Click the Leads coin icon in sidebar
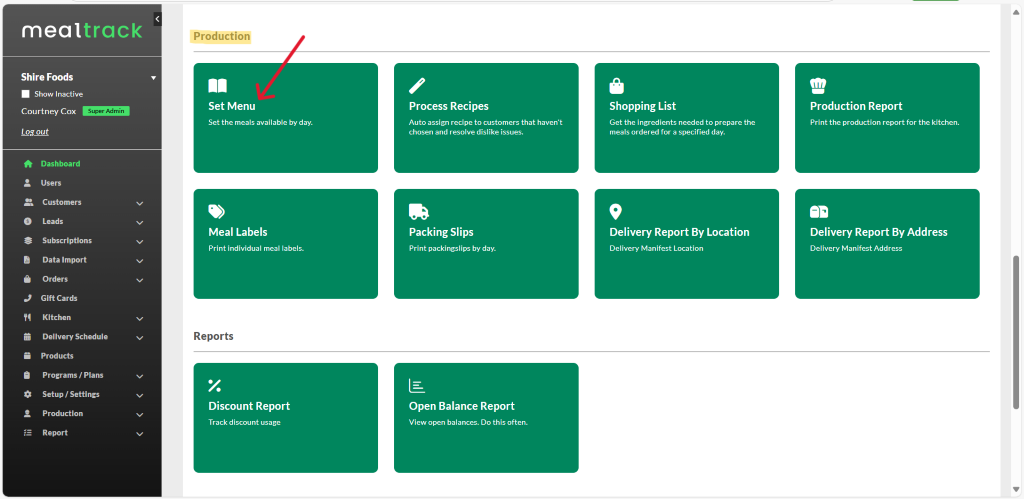This screenshot has height=499, width=1024. coord(27,221)
